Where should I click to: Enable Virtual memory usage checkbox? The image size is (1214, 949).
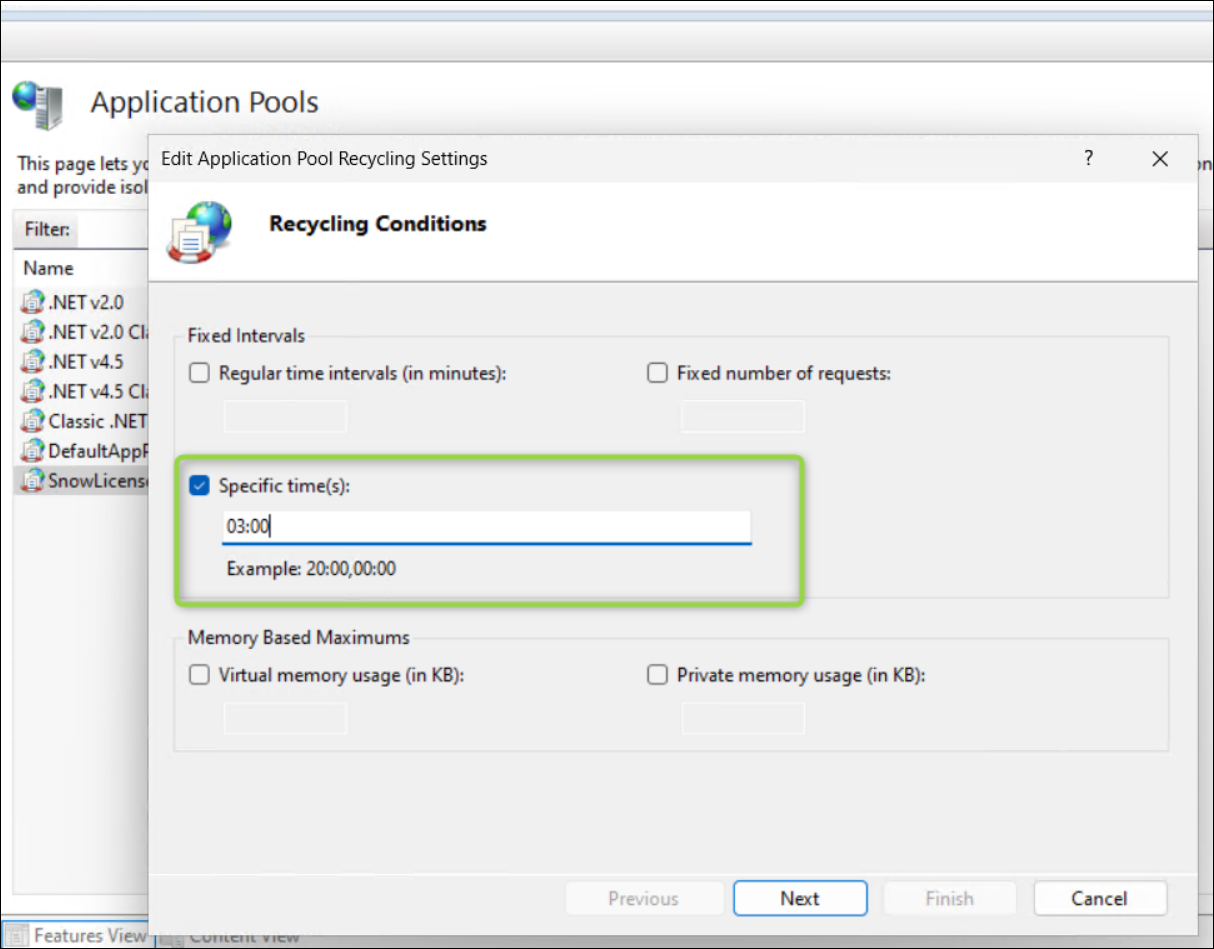[x=200, y=675]
